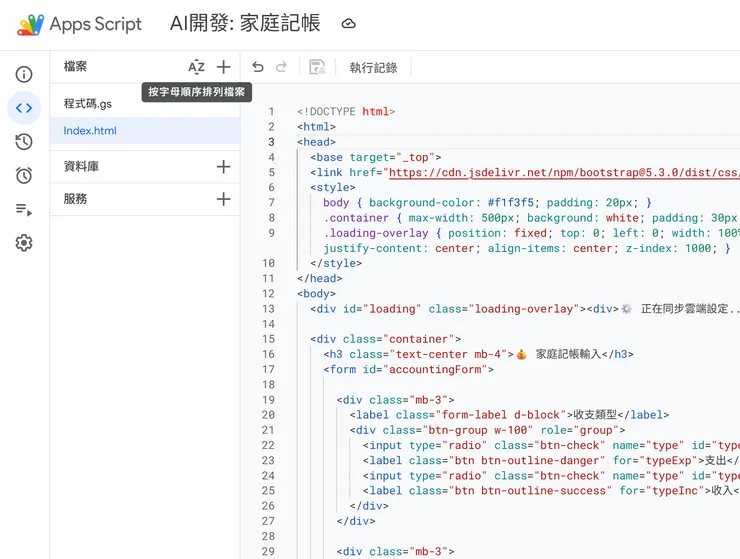Viewport: 740px width, 559px height.
Task: Add a new file with plus icon
Action: (x=224, y=67)
